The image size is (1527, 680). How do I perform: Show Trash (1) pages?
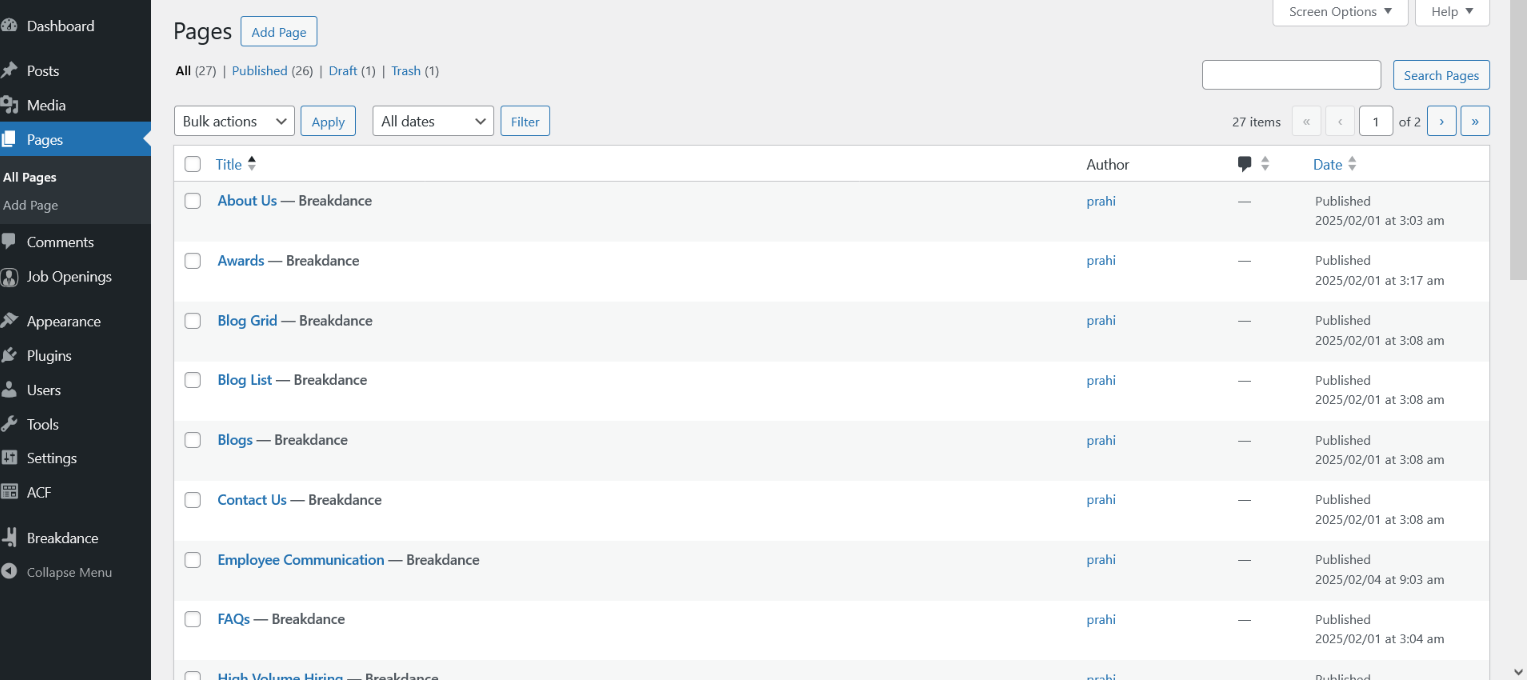tap(415, 71)
